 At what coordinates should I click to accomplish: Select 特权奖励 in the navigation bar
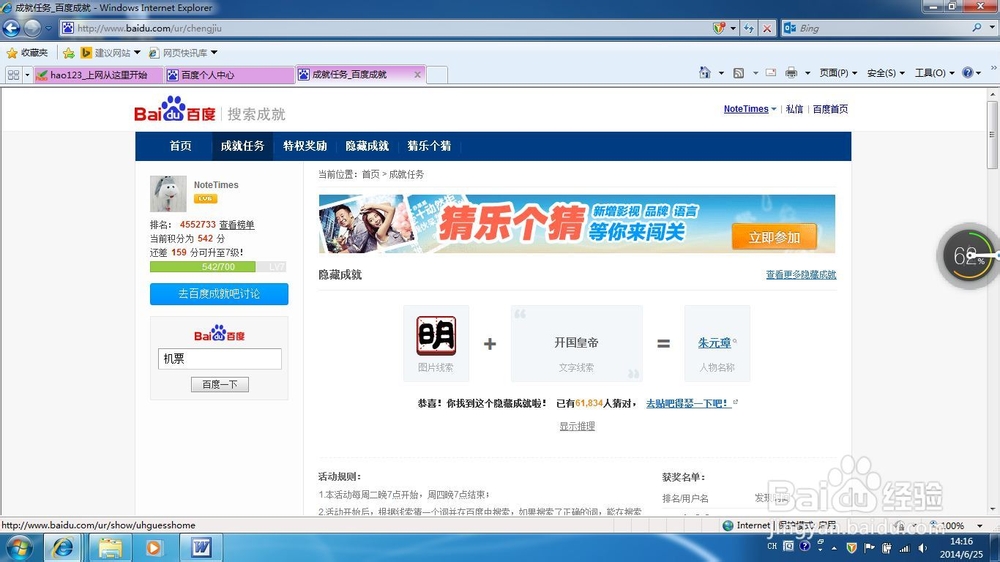305,146
